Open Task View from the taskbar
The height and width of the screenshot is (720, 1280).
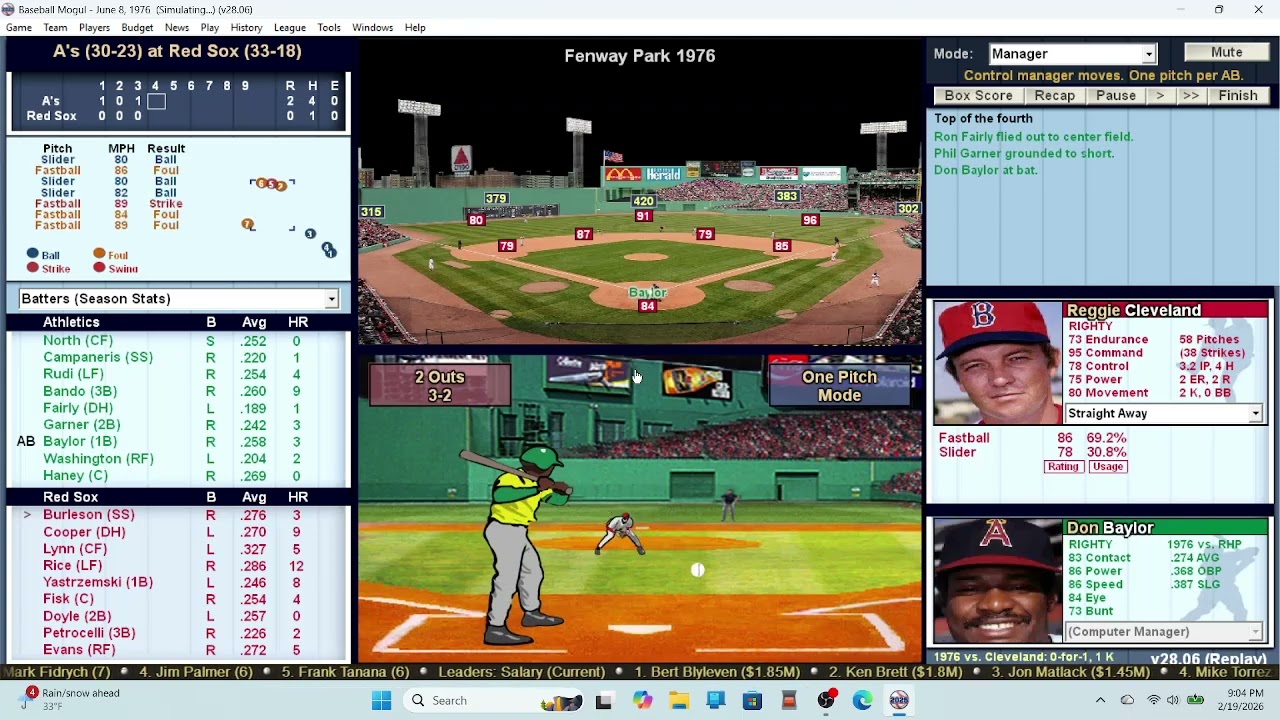tap(604, 701)
